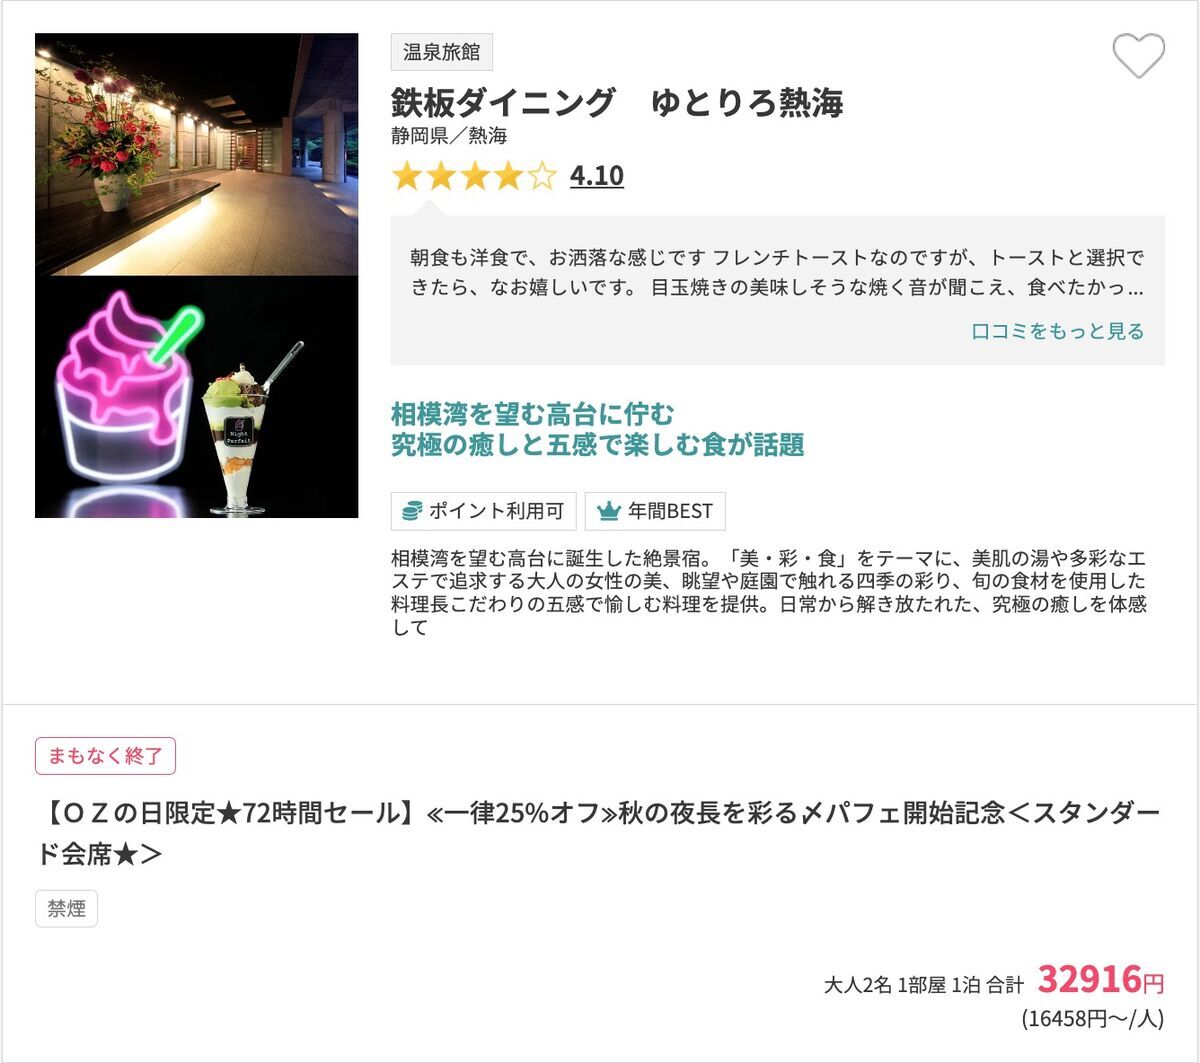The height and width of the screenshot is (1063, 1200).
Task: Click the ポイント利用可 badge
Action: [485, 511]
